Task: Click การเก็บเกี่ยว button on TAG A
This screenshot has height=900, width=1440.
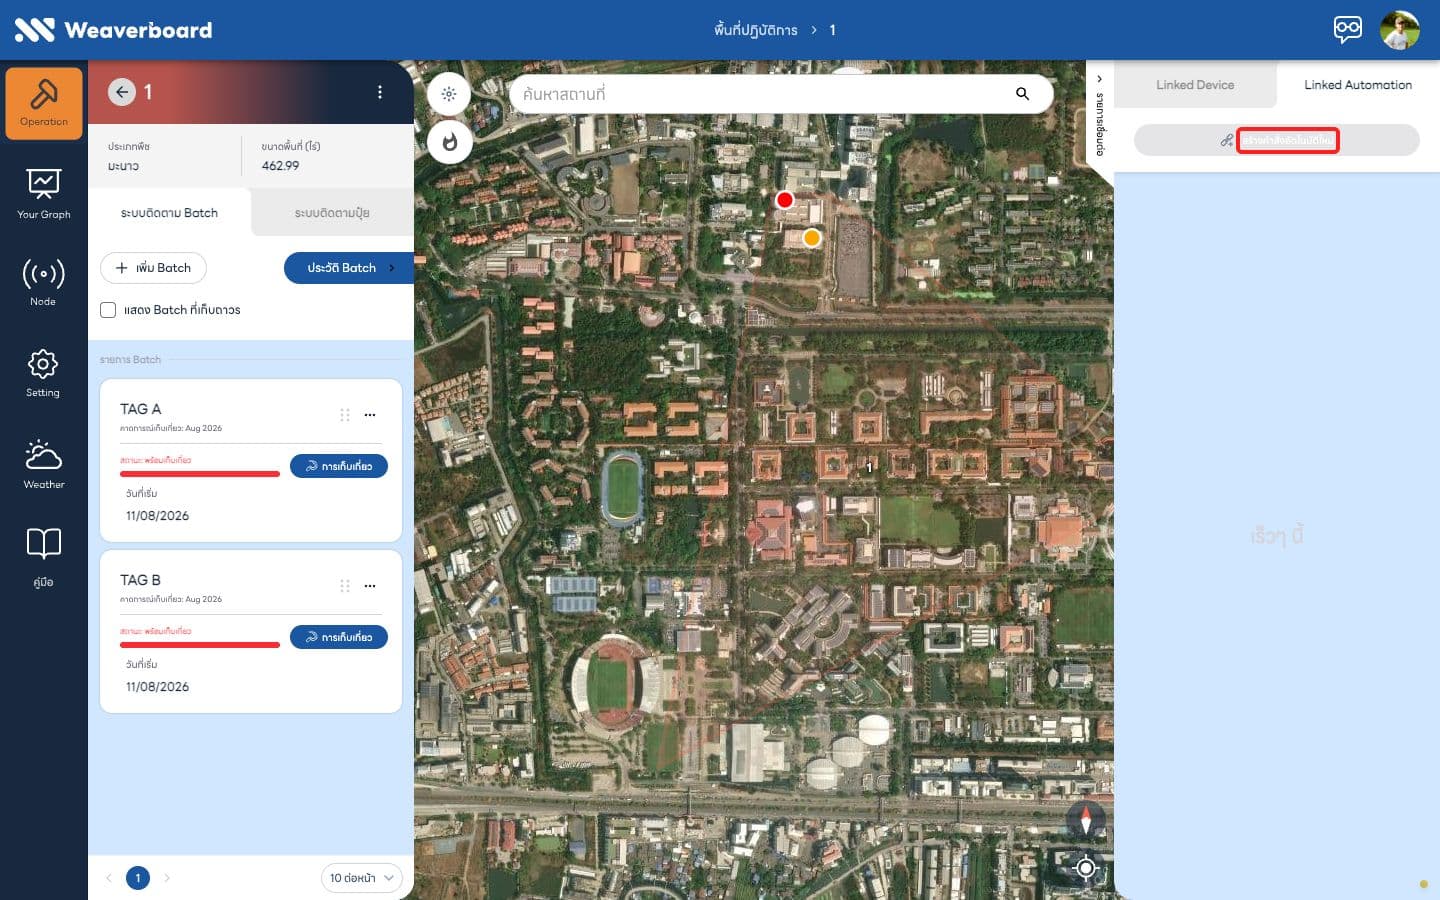Action: [339, 466]
